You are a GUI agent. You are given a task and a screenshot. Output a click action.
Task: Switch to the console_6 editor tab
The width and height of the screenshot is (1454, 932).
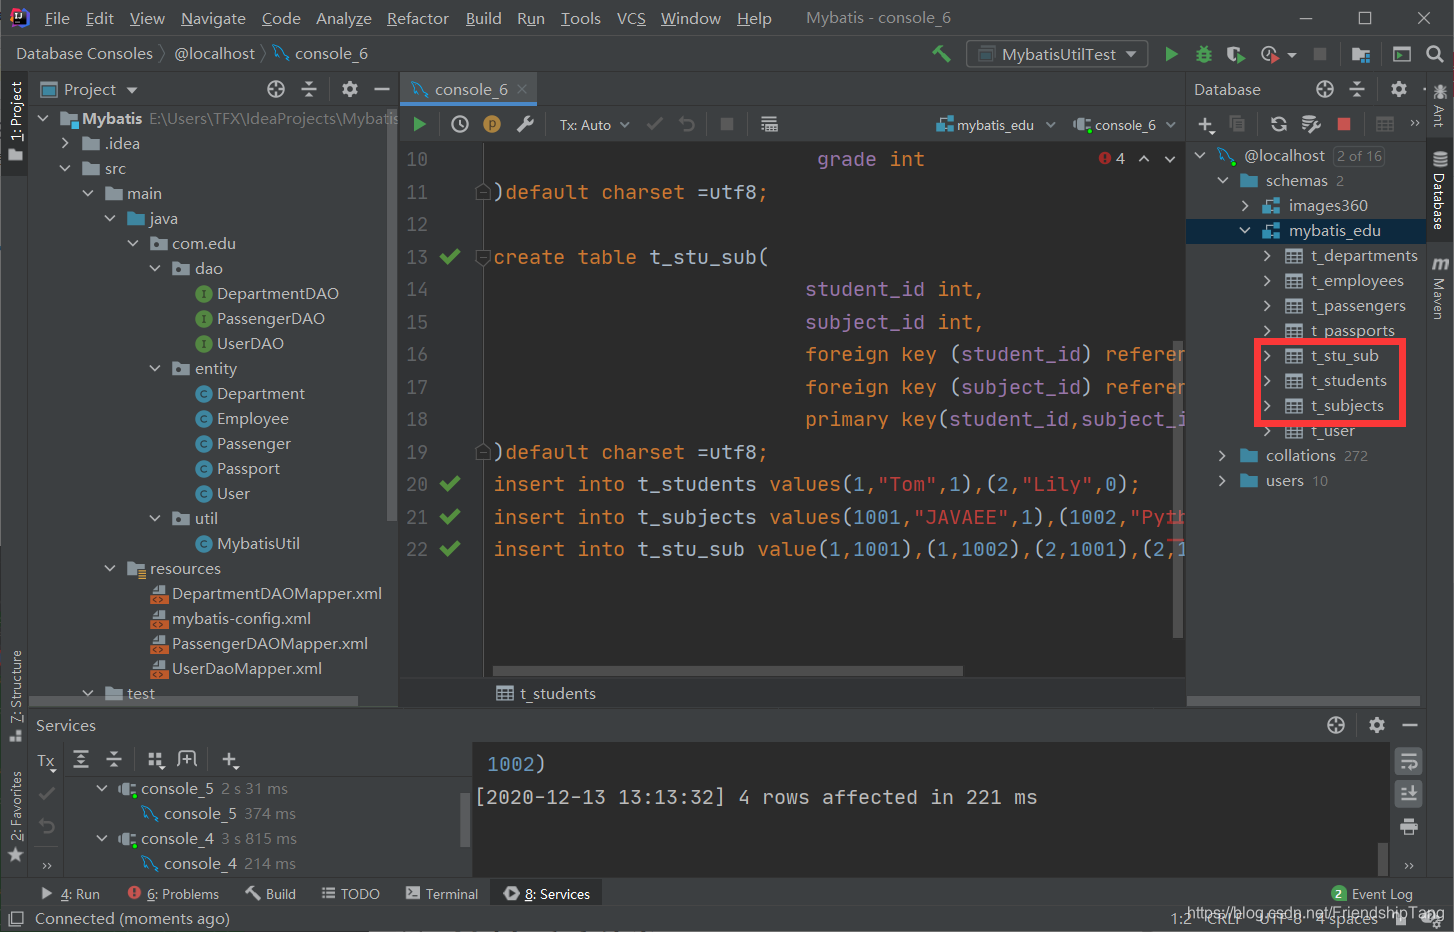tap(470, 89)
